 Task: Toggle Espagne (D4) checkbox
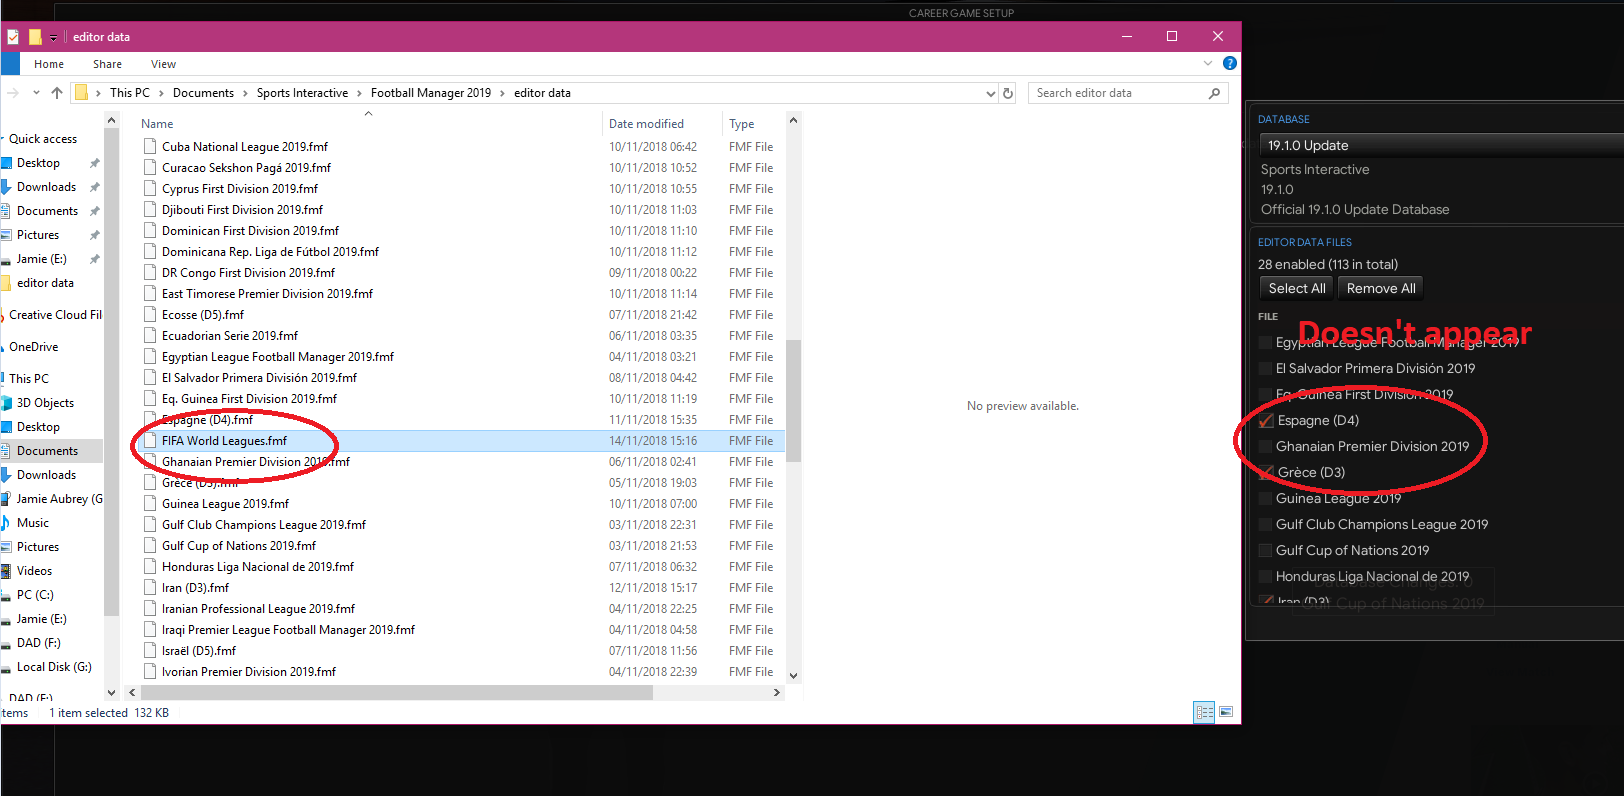click(x=1266, y=421)
